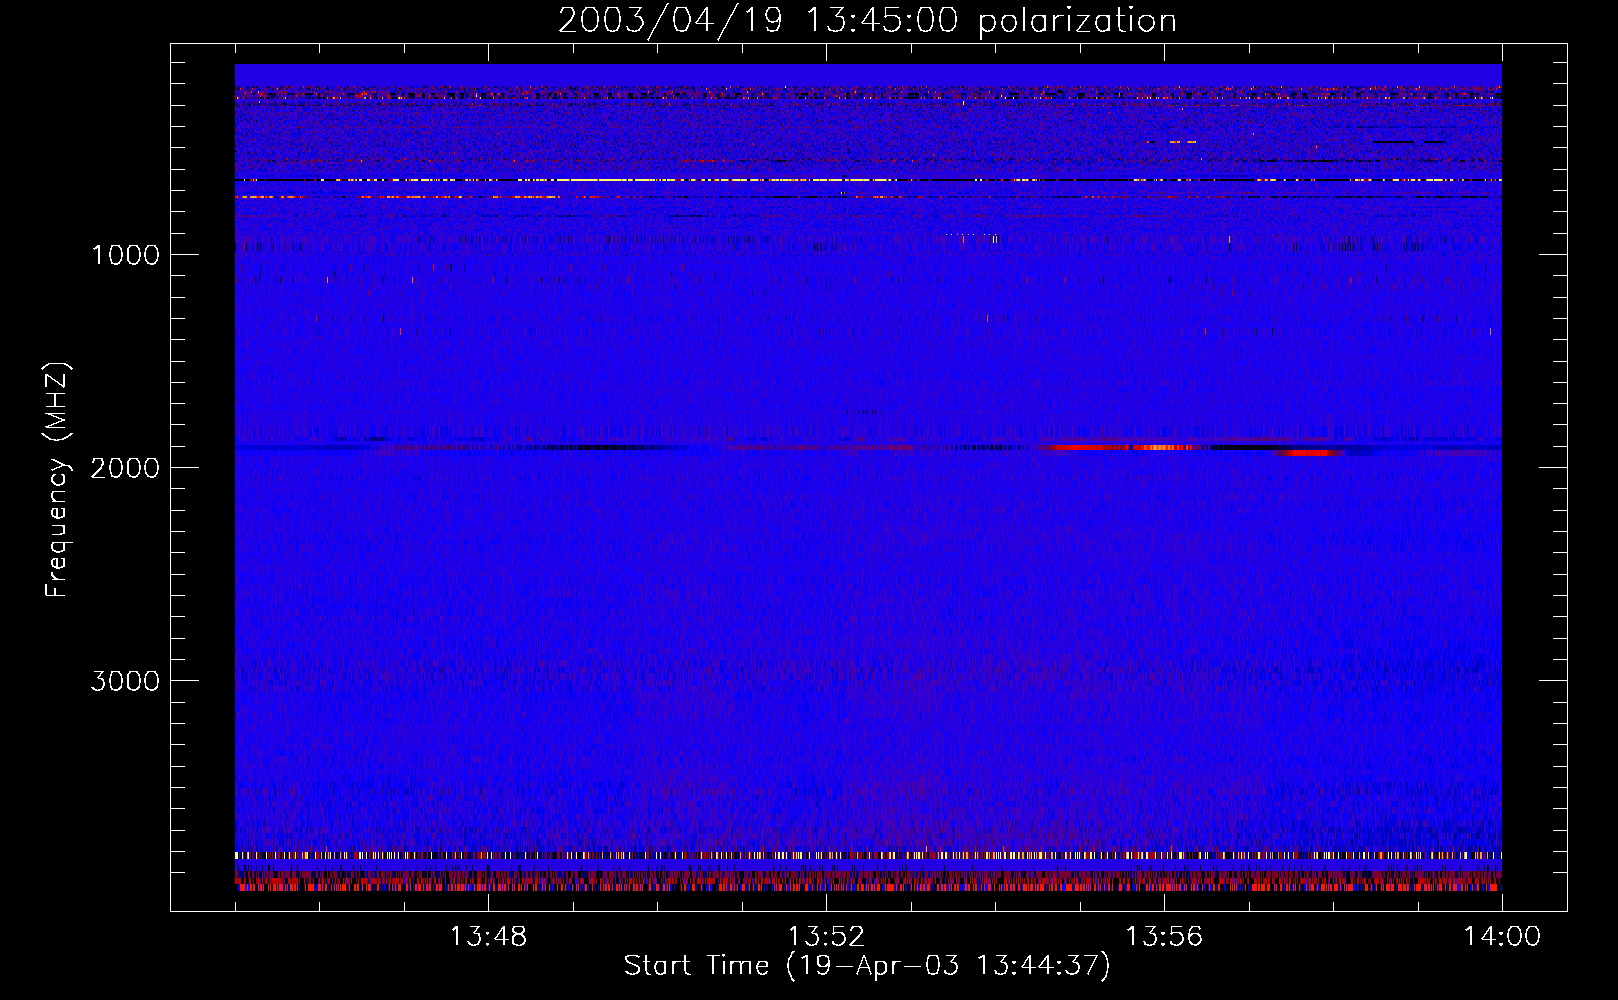Click the 13:56 time tick label

point(1164,937)
